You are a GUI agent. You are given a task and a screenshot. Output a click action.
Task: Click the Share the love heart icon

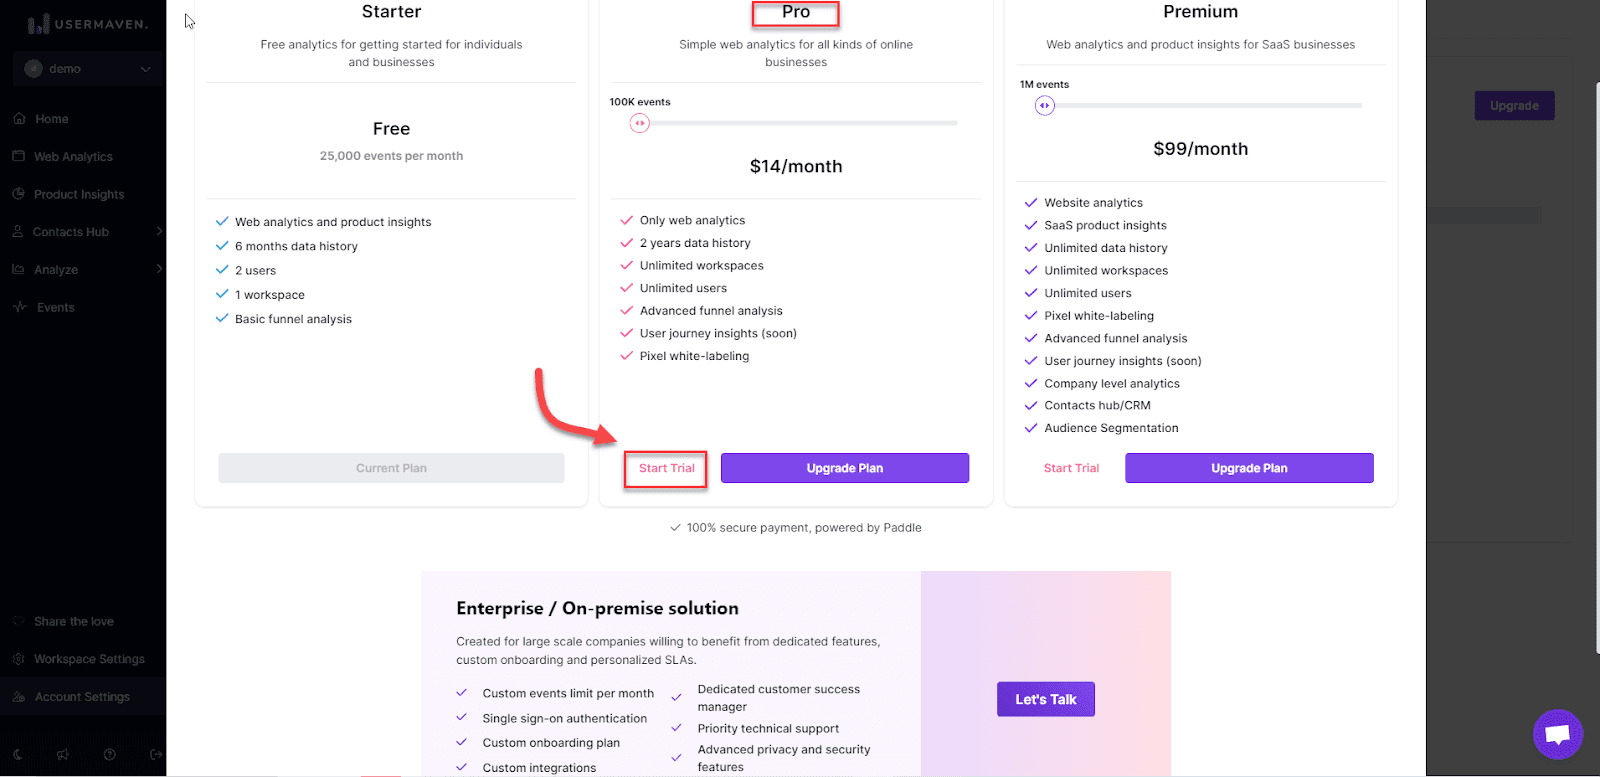[19, 621]
